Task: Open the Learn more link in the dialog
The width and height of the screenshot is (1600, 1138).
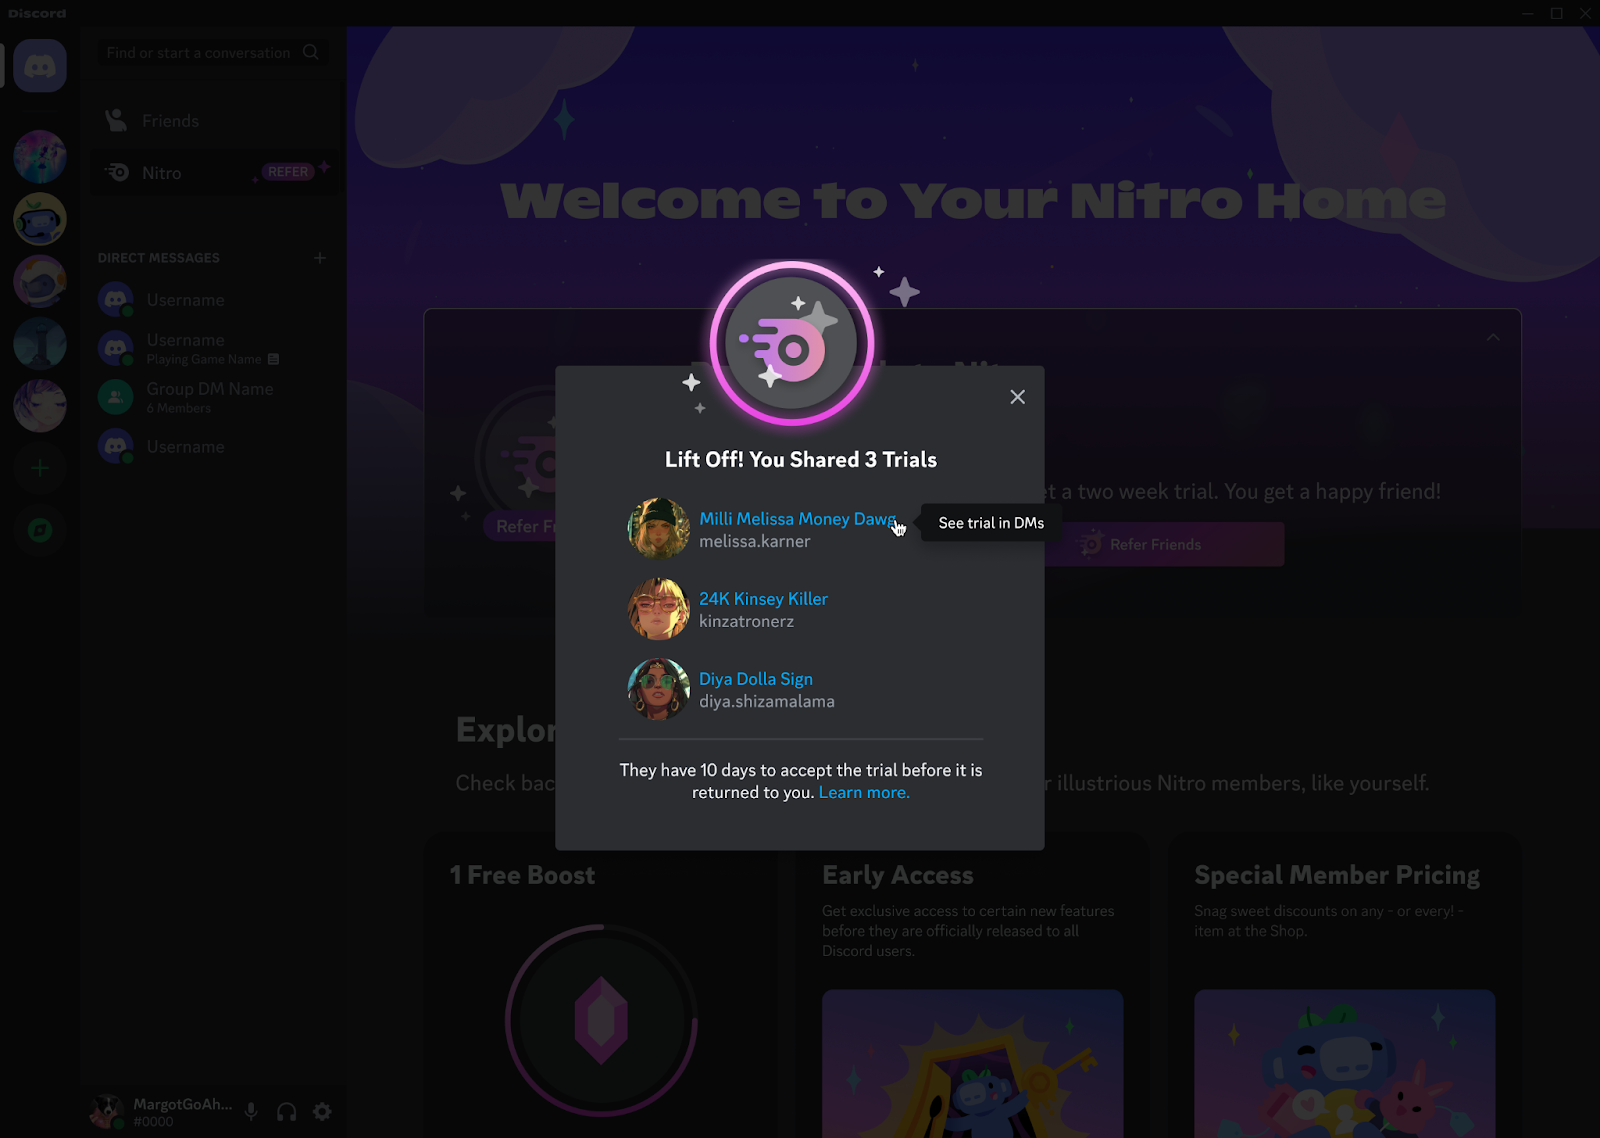Action: [863, 791]
